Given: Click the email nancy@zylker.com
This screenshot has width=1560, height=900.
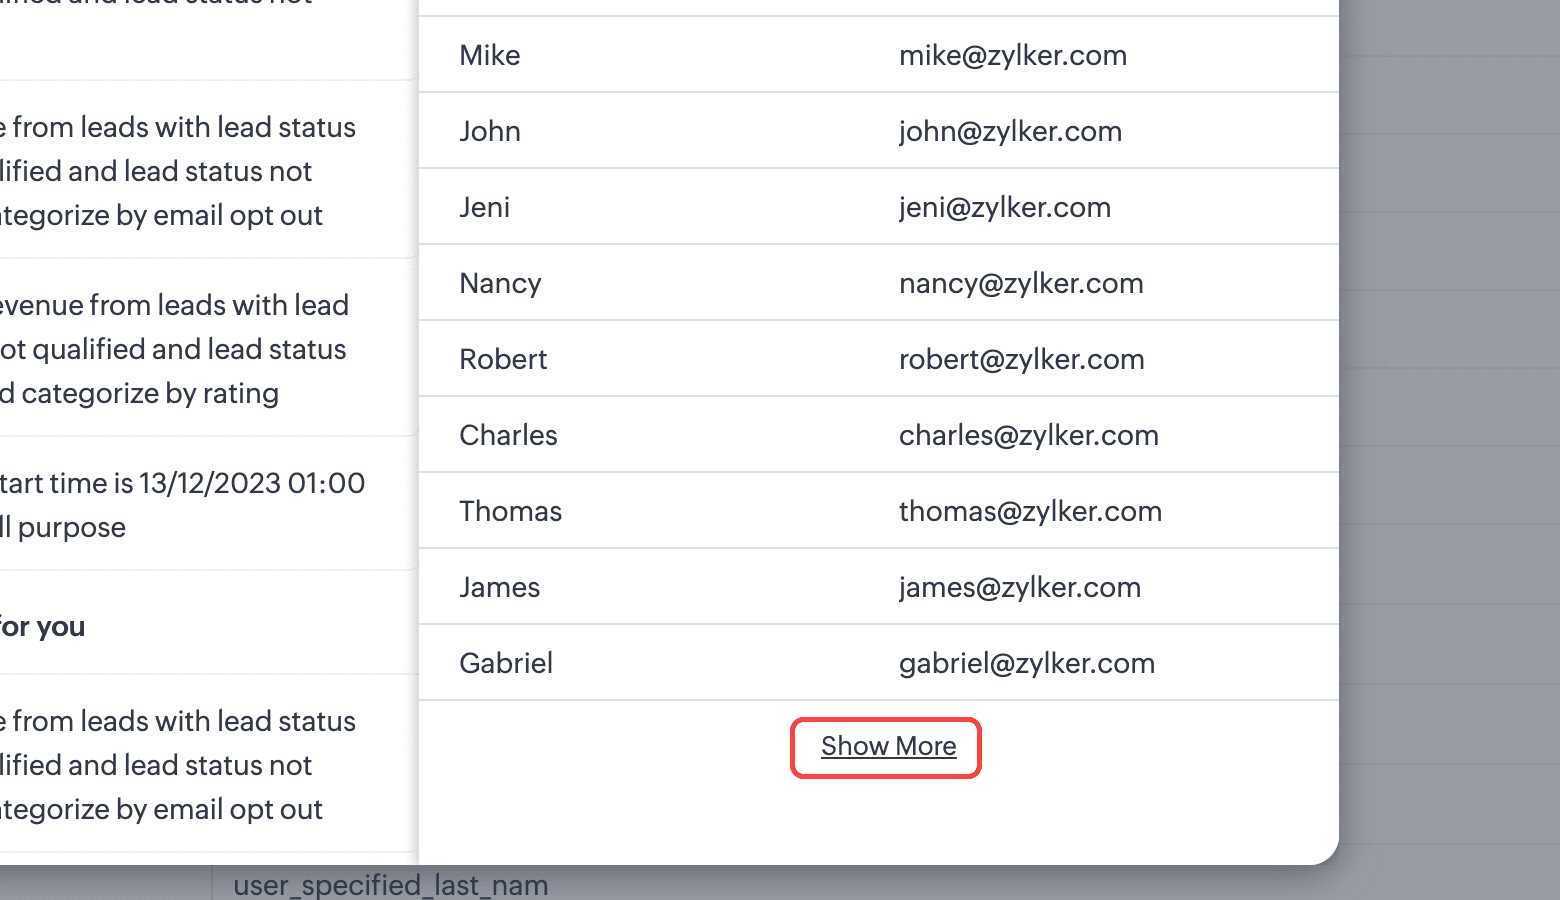Looking at the screenshot, I should click(x=1020, y=283).
